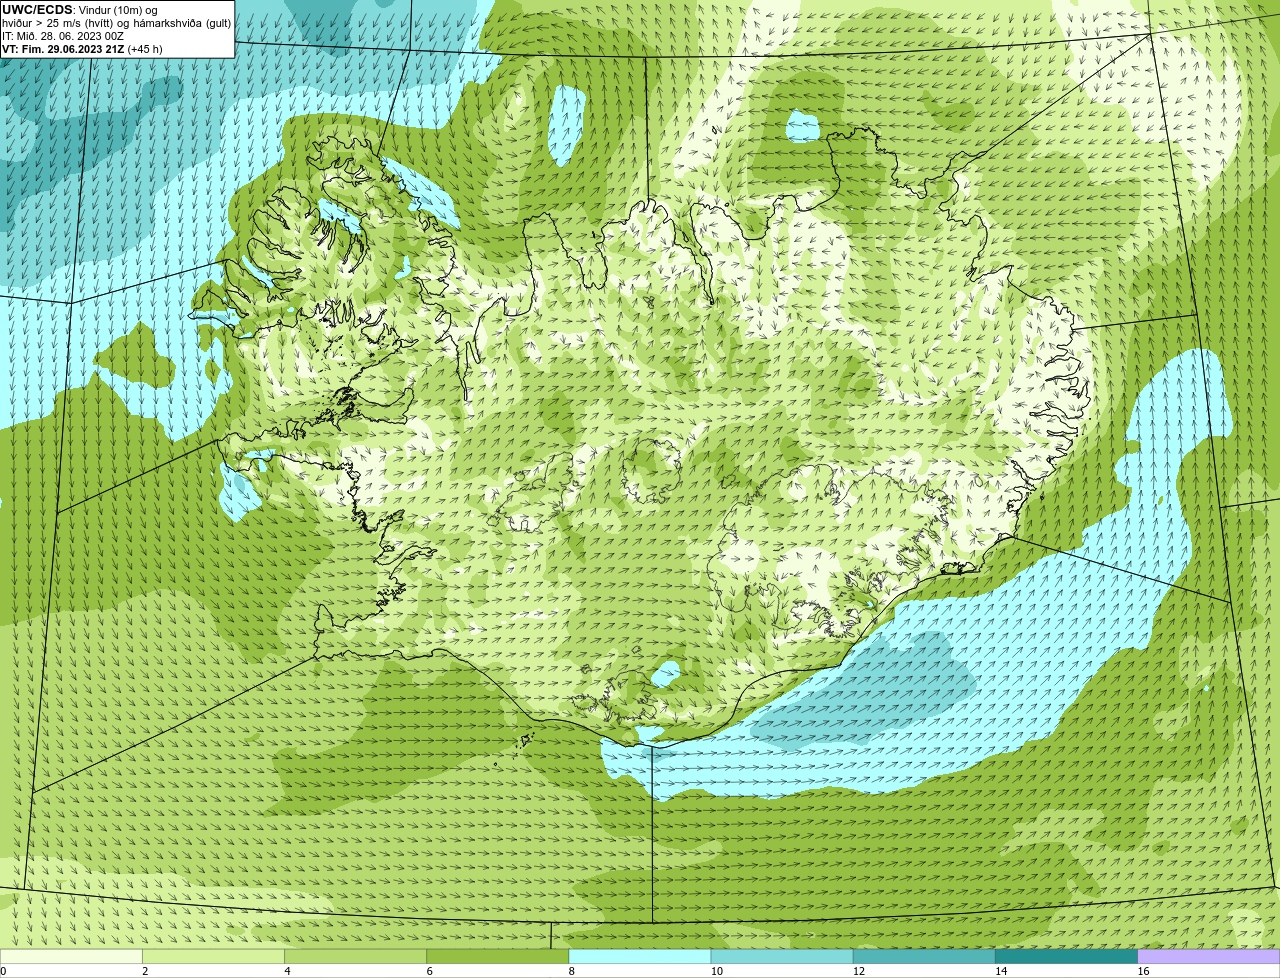
Task: Click the '16' tick label on the color scale
Action: click(1143, 971)
